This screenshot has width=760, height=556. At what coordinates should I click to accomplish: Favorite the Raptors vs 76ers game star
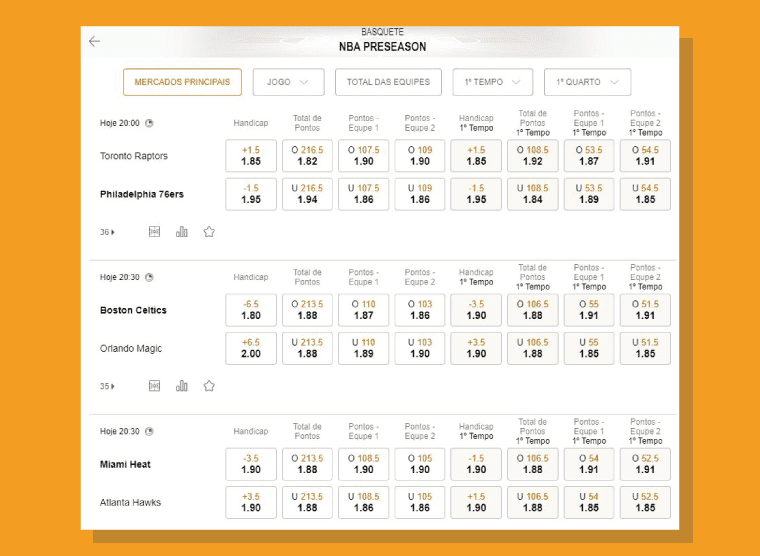[209, 232]
